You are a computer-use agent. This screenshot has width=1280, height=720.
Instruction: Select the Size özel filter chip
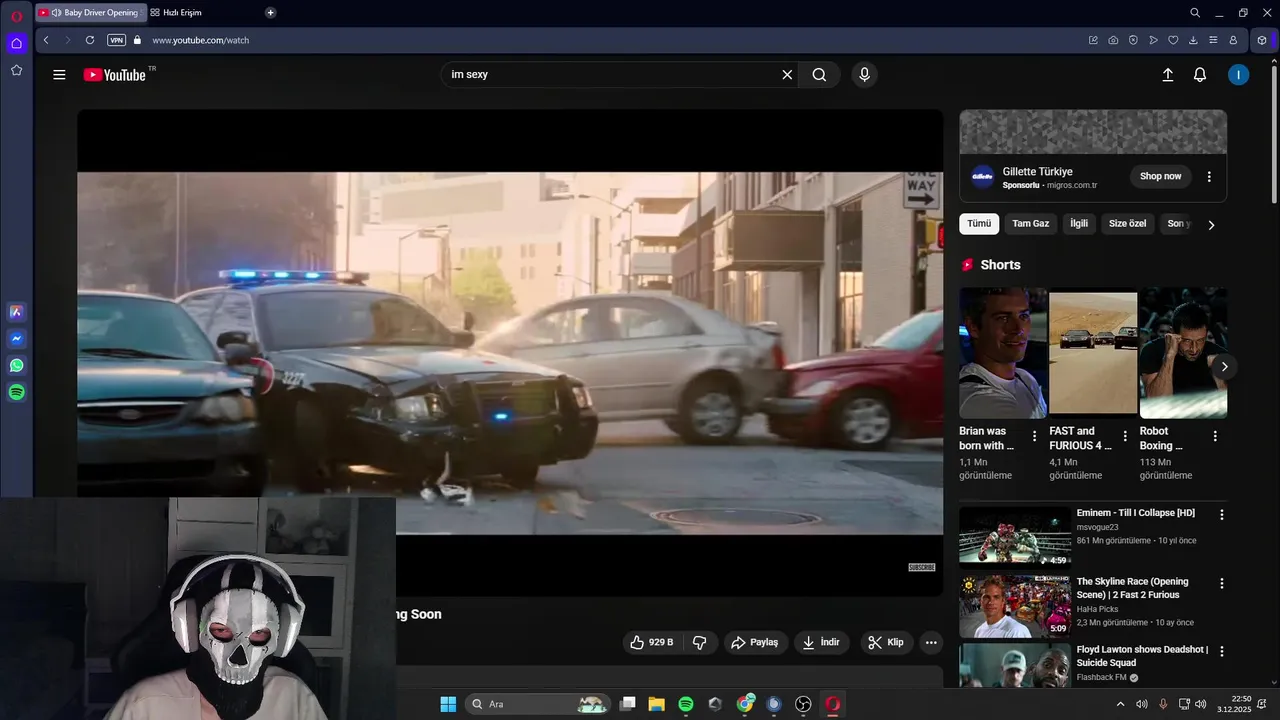point(1127,223)
